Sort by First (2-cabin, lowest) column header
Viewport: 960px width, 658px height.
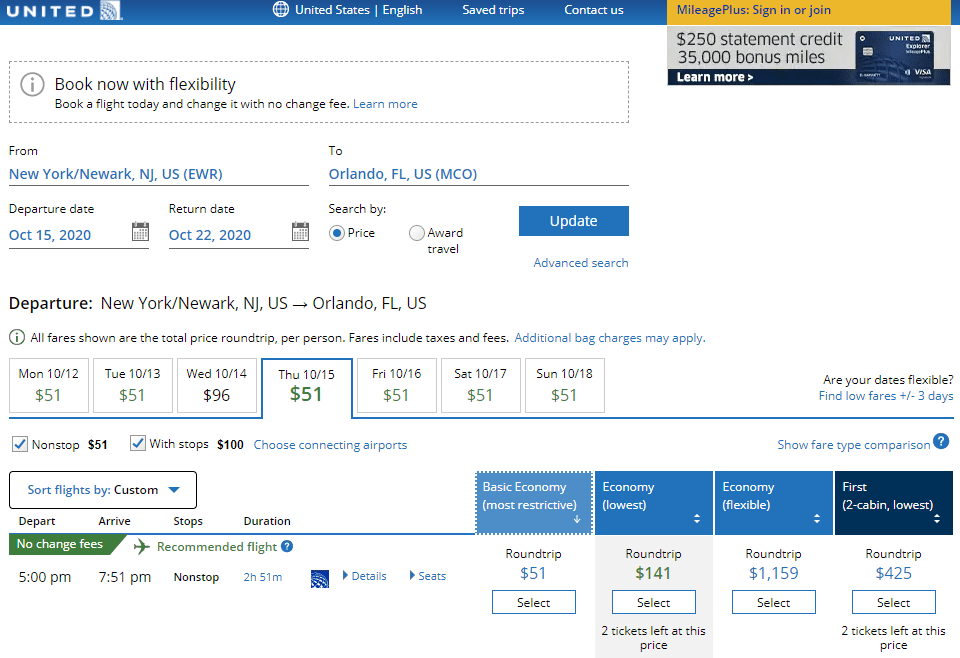pos(894,503)
